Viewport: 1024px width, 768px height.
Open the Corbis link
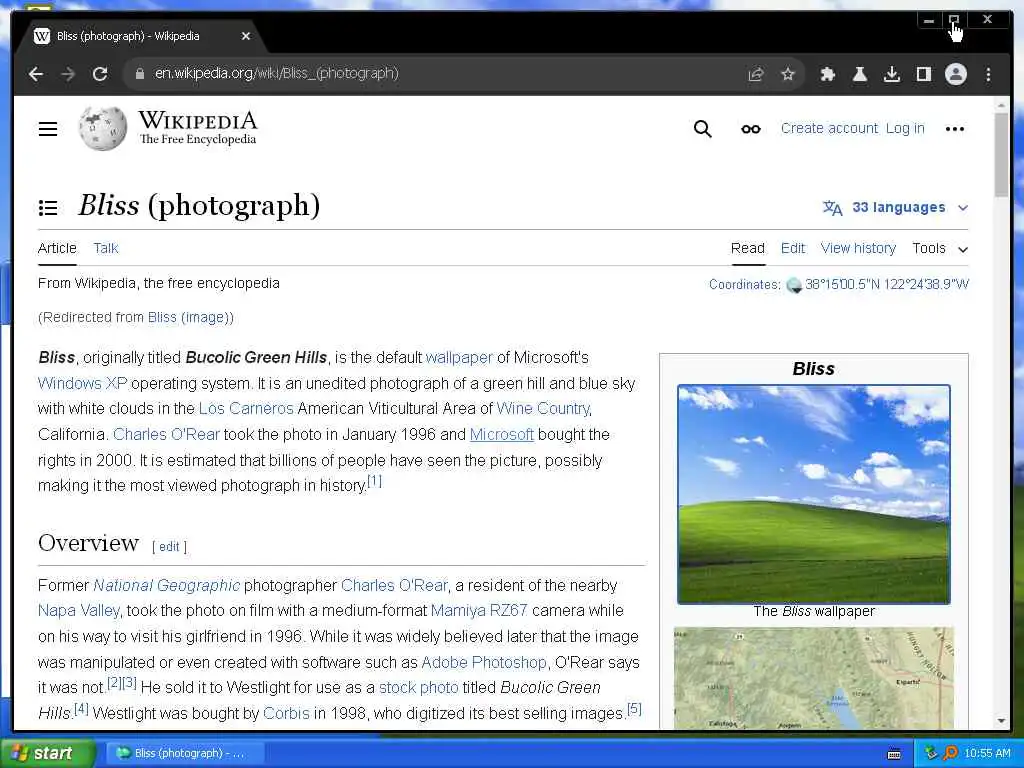click(x=286, y=713)
